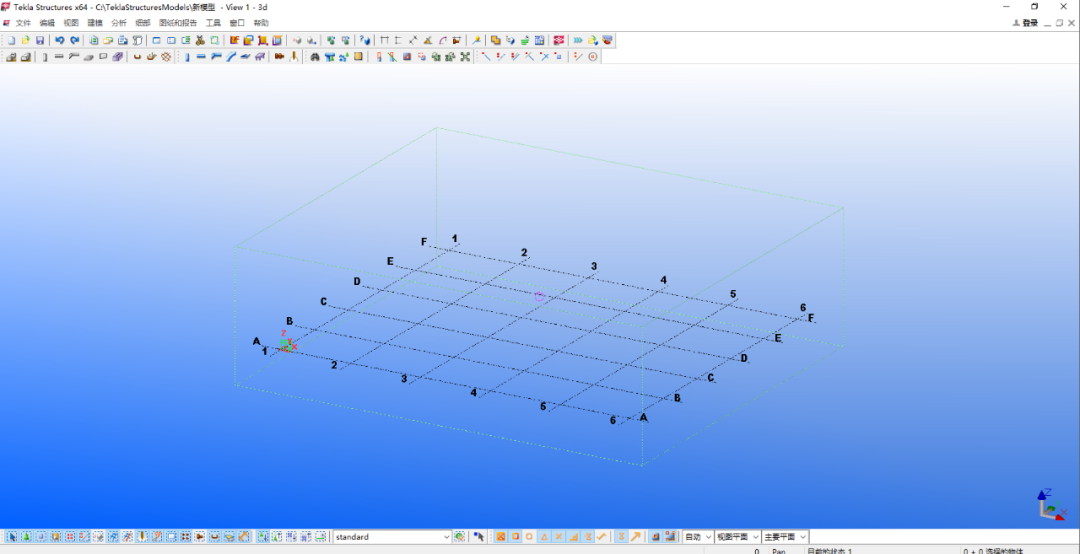The image size is (1080, 554).
Task: Click the Redo arrow icon
Action: pyautogui.click(x=74, y=40)
